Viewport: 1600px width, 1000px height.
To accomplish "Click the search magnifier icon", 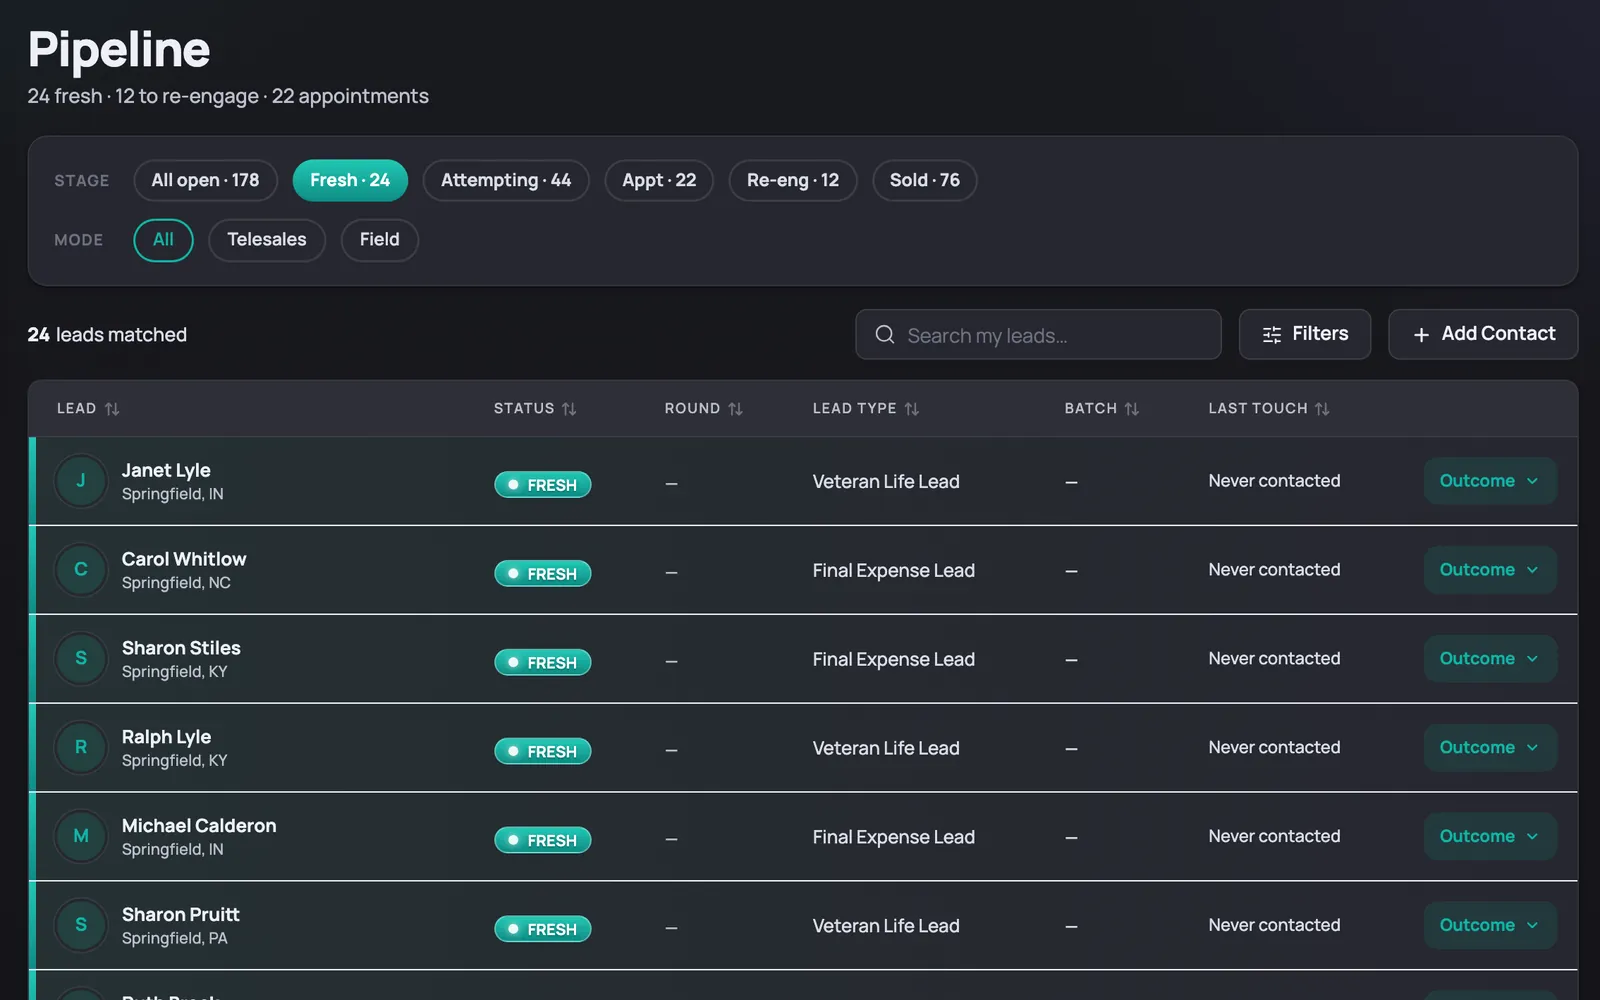I will point(885,334).
